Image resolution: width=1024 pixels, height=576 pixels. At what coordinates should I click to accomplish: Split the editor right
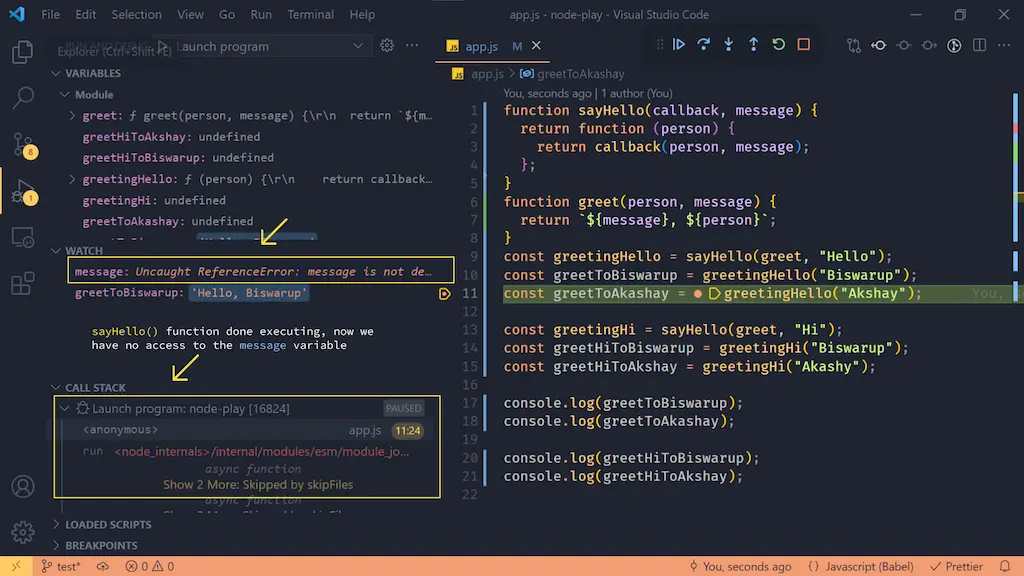pyautogui.click(x=979, y=45)
